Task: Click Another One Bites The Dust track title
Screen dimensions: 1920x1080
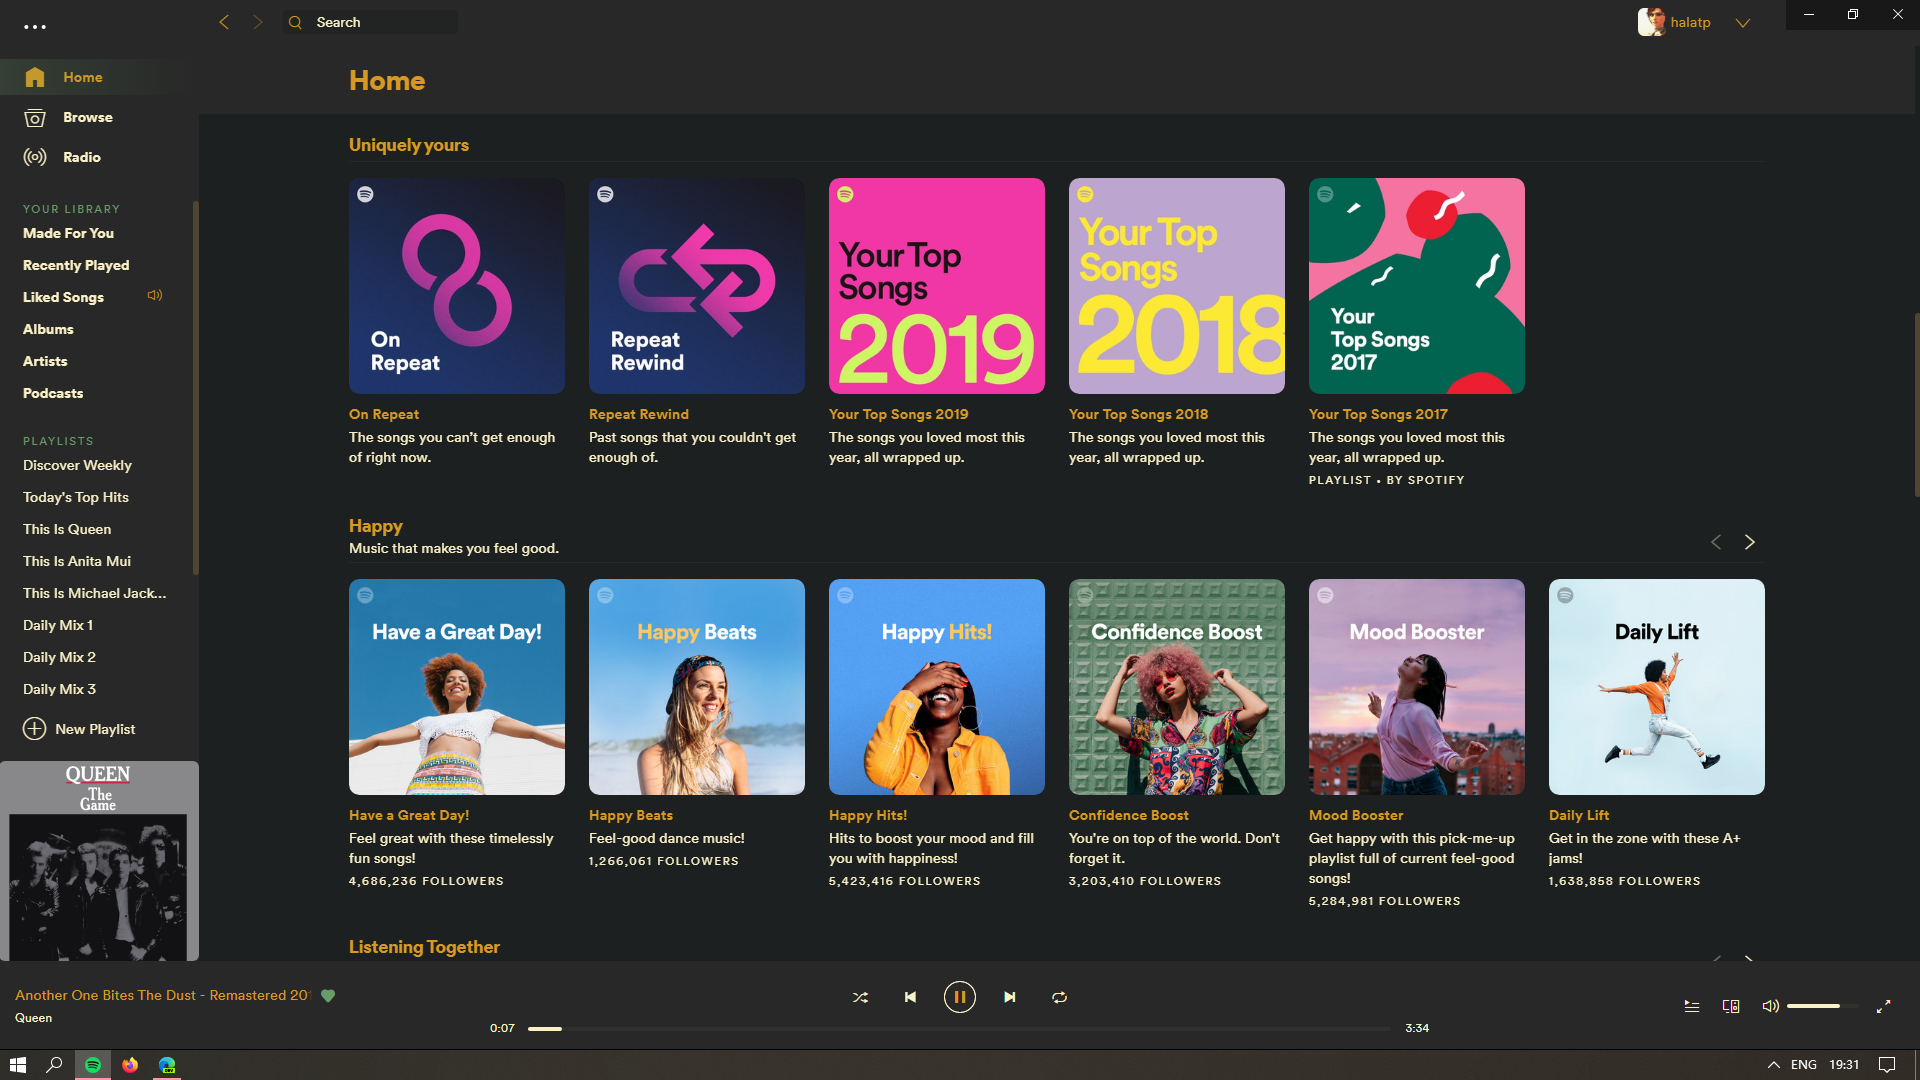Action: pos(162,995)
